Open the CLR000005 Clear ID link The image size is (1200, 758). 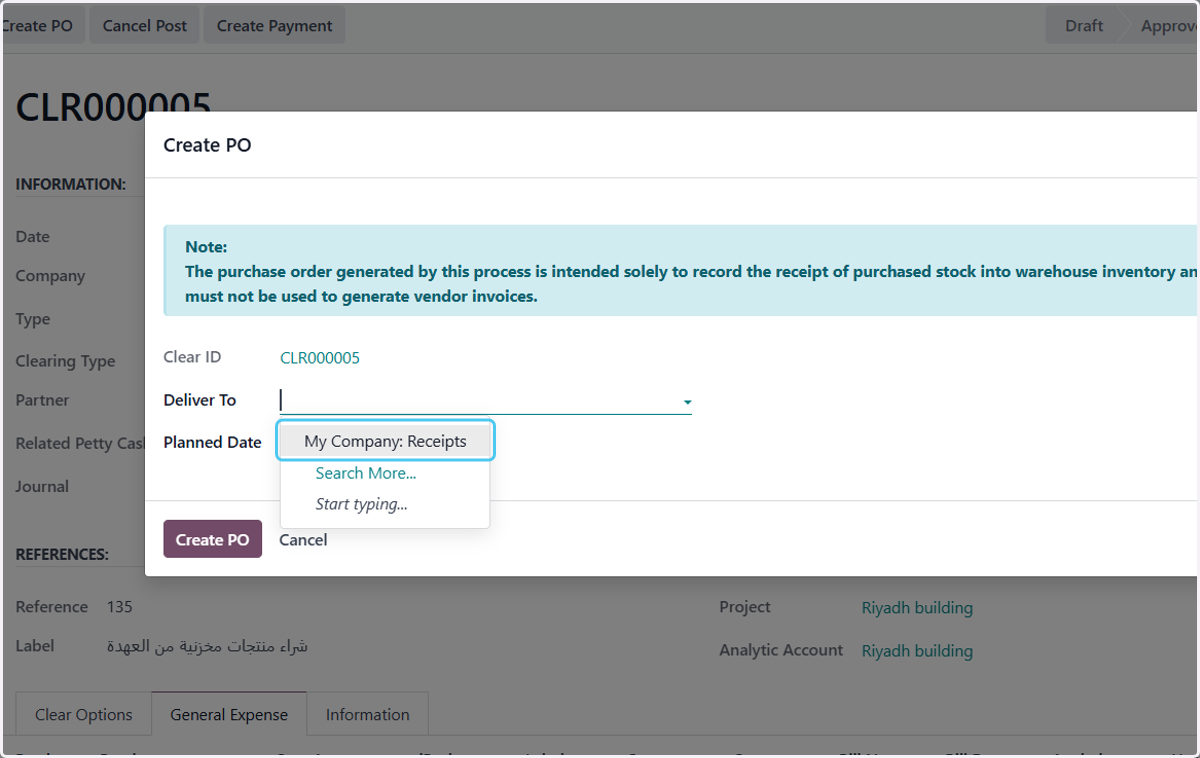pyautogui.click(x=320, y=358)
